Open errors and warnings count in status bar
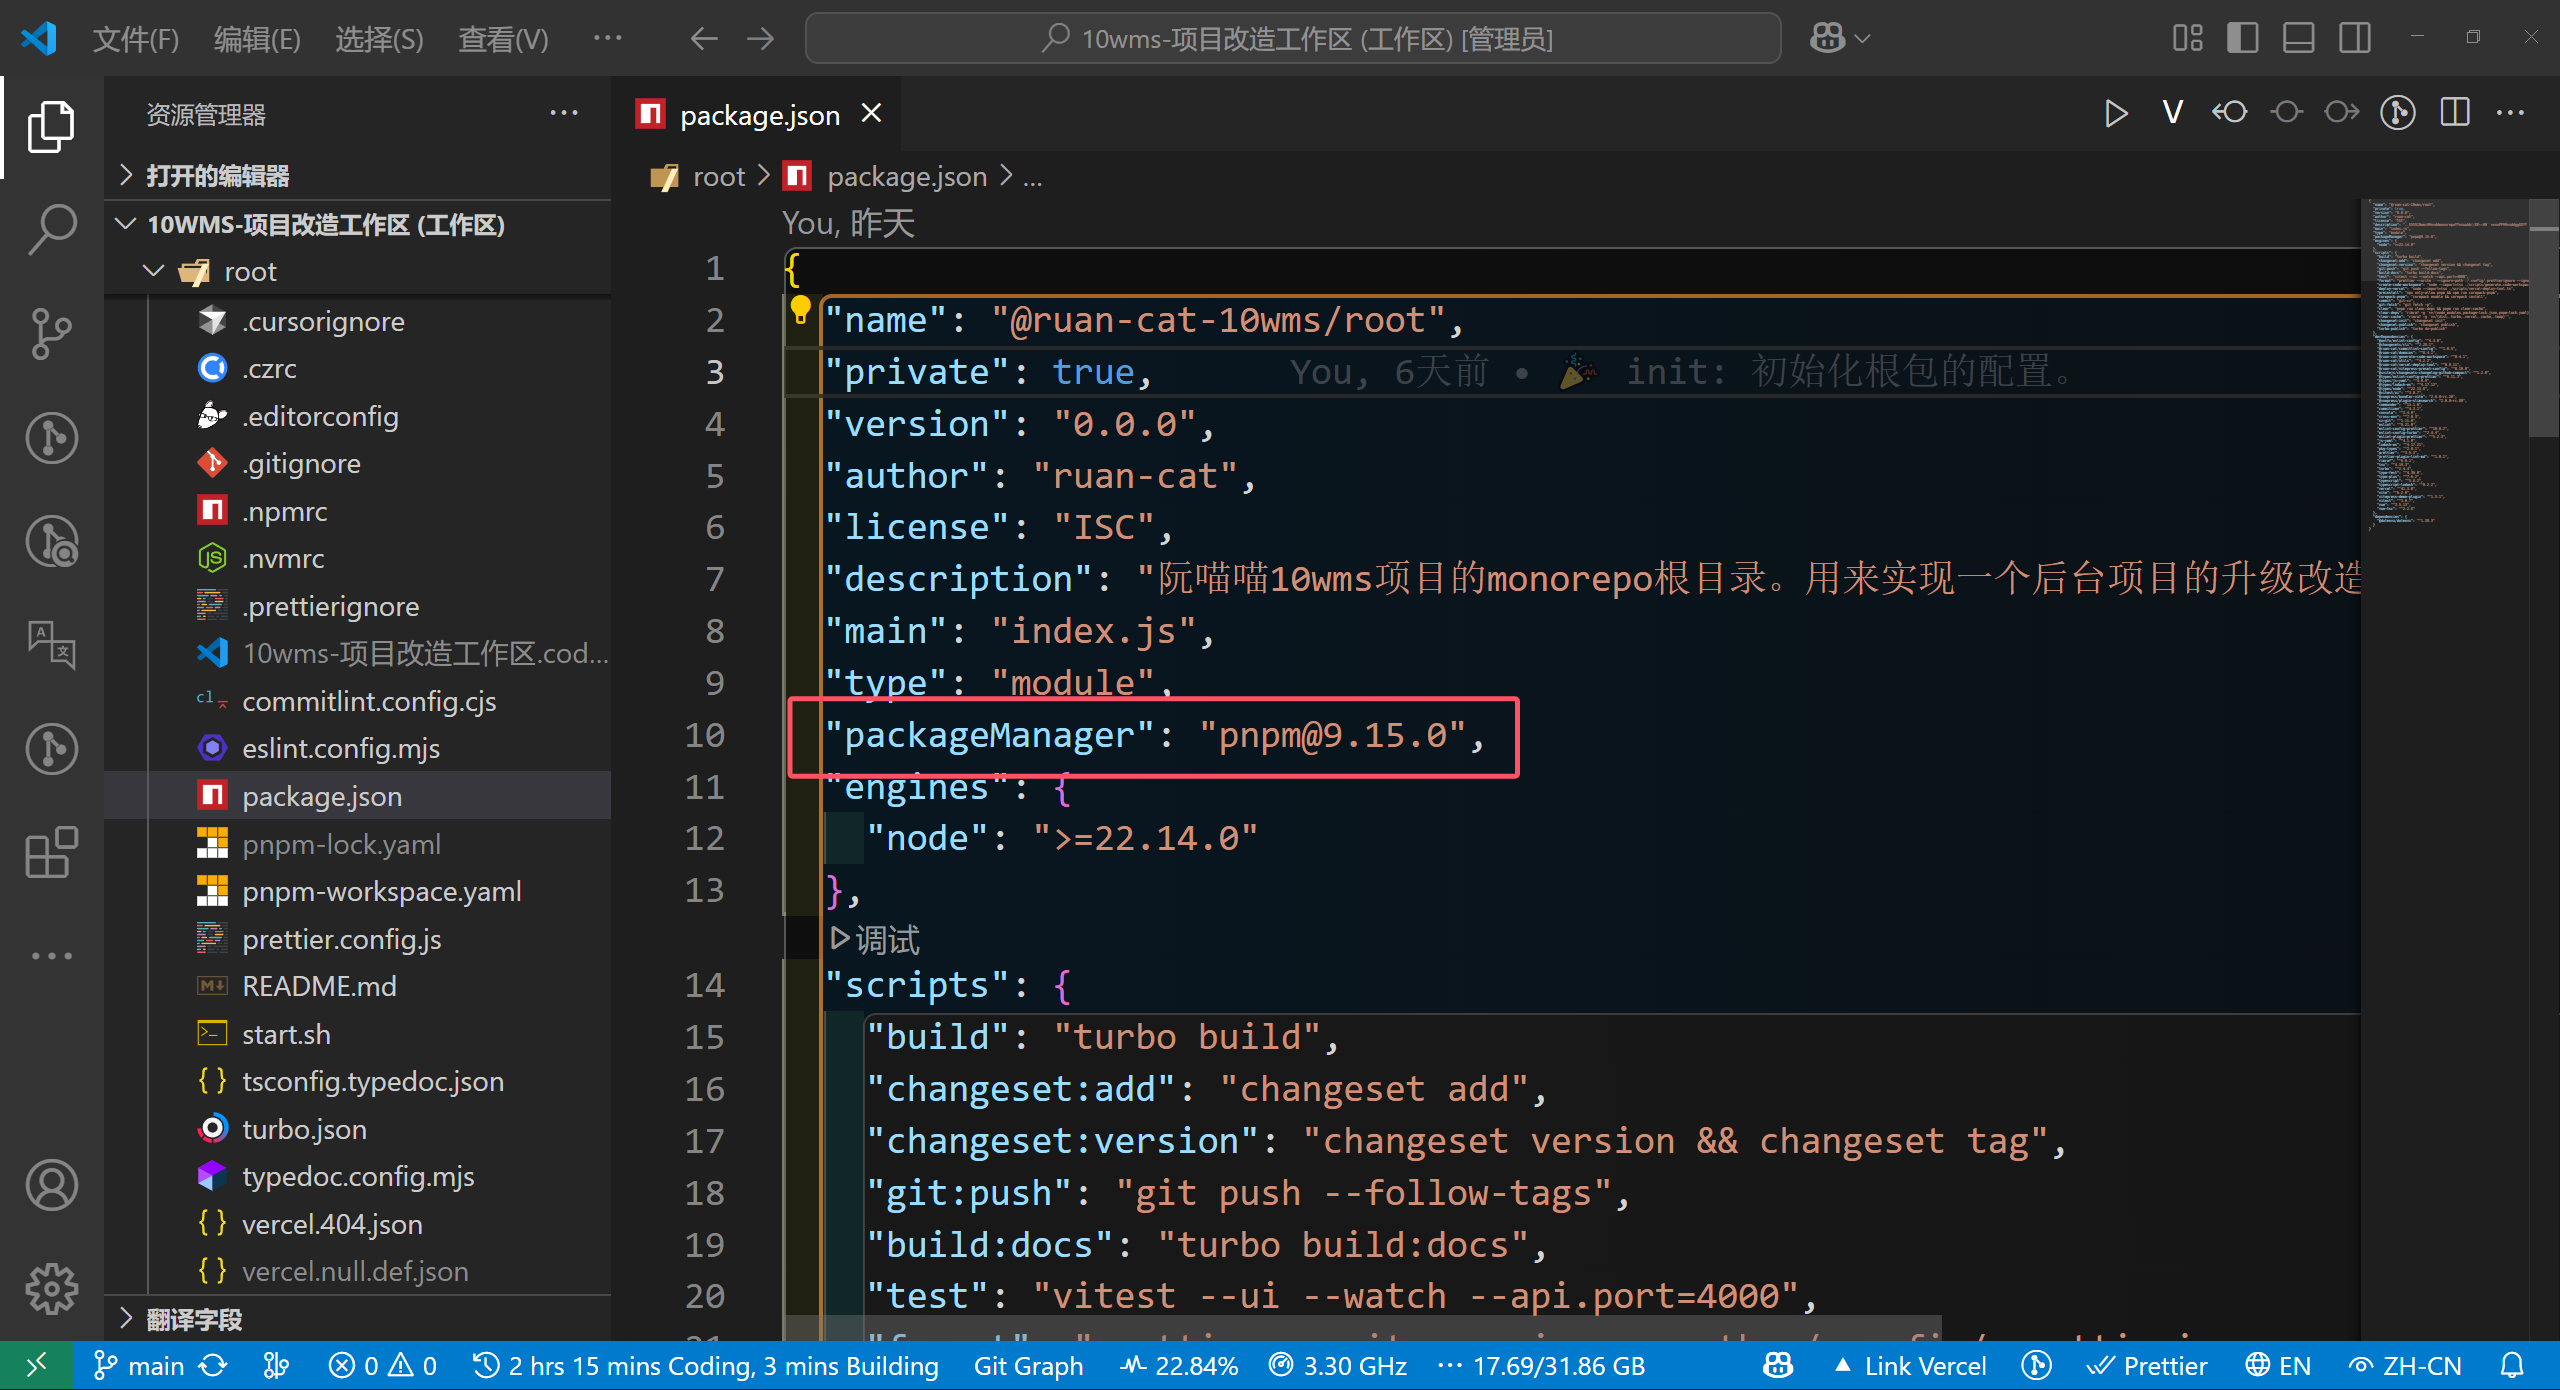The width and height of the screenshot is (2560, 1390). click(x=383, y=1366)
